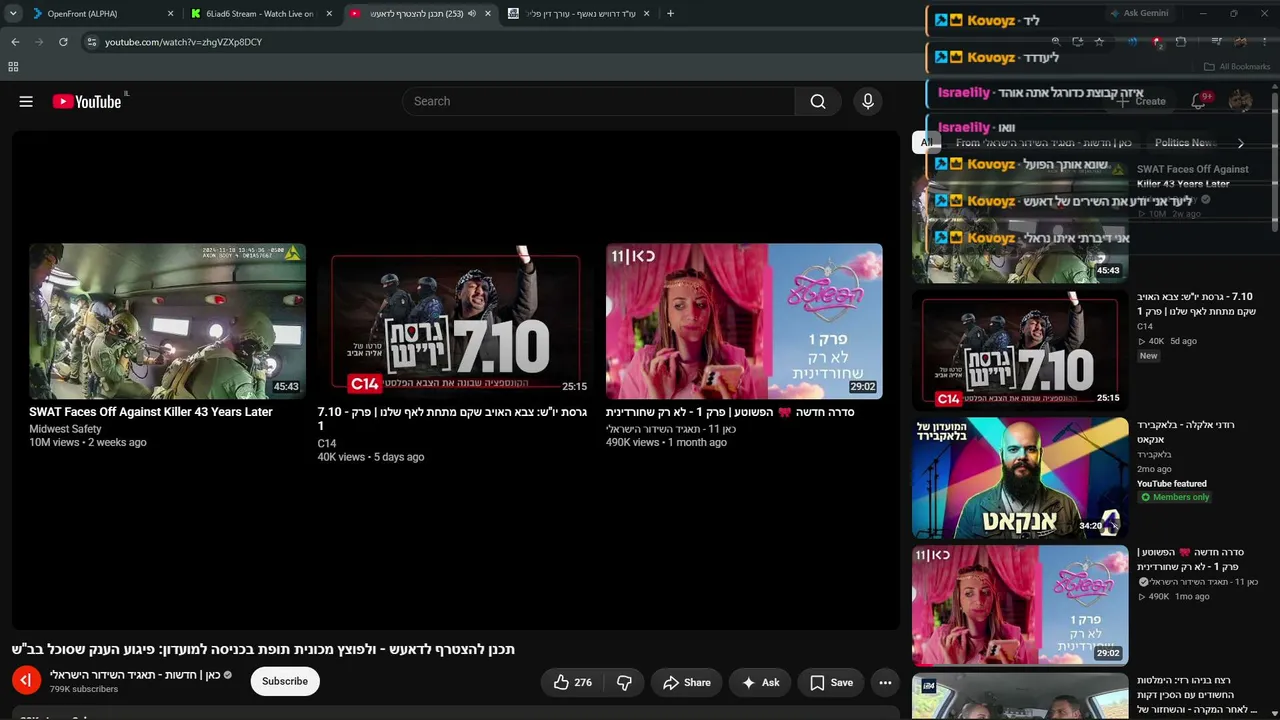
Task: Open the channel avatar for כאן חדשות
Action: point(26,681)
